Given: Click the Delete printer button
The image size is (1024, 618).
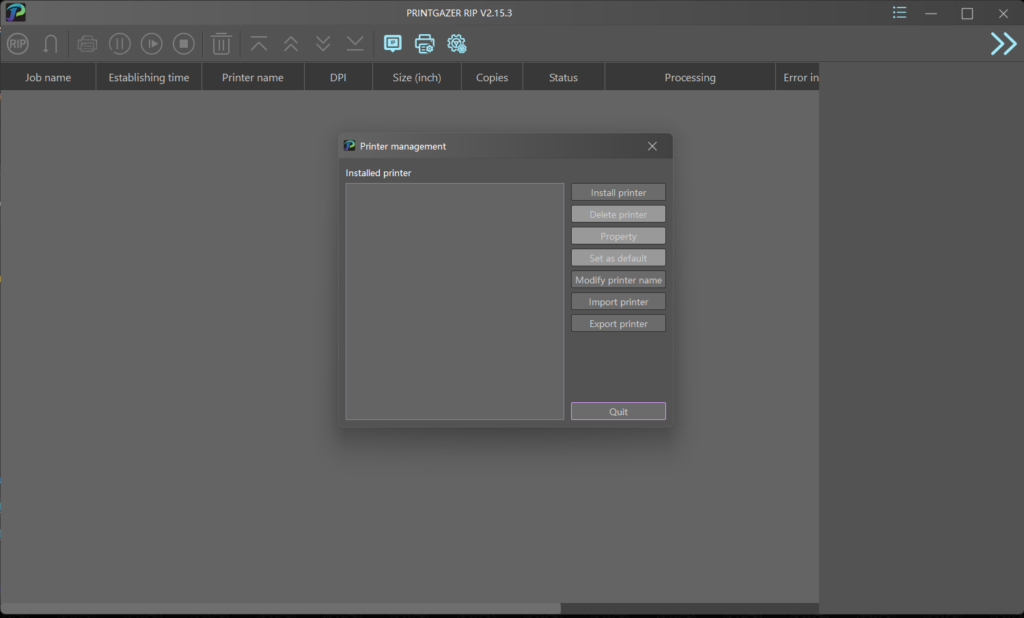Looking at the screenshot, I should click(618, 214).
